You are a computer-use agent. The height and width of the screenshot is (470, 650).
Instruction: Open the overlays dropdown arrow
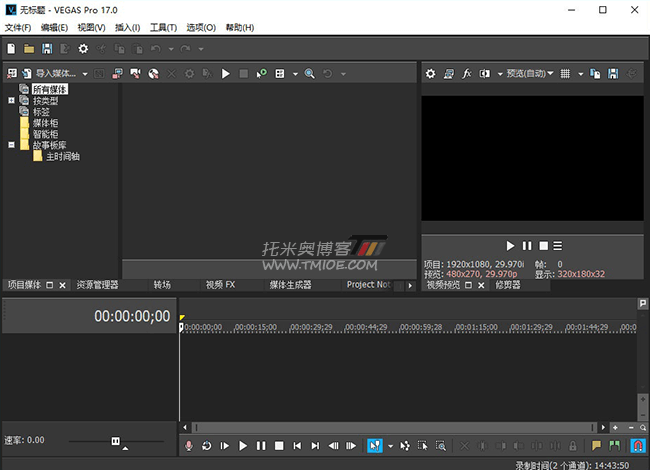pos(581,74)
